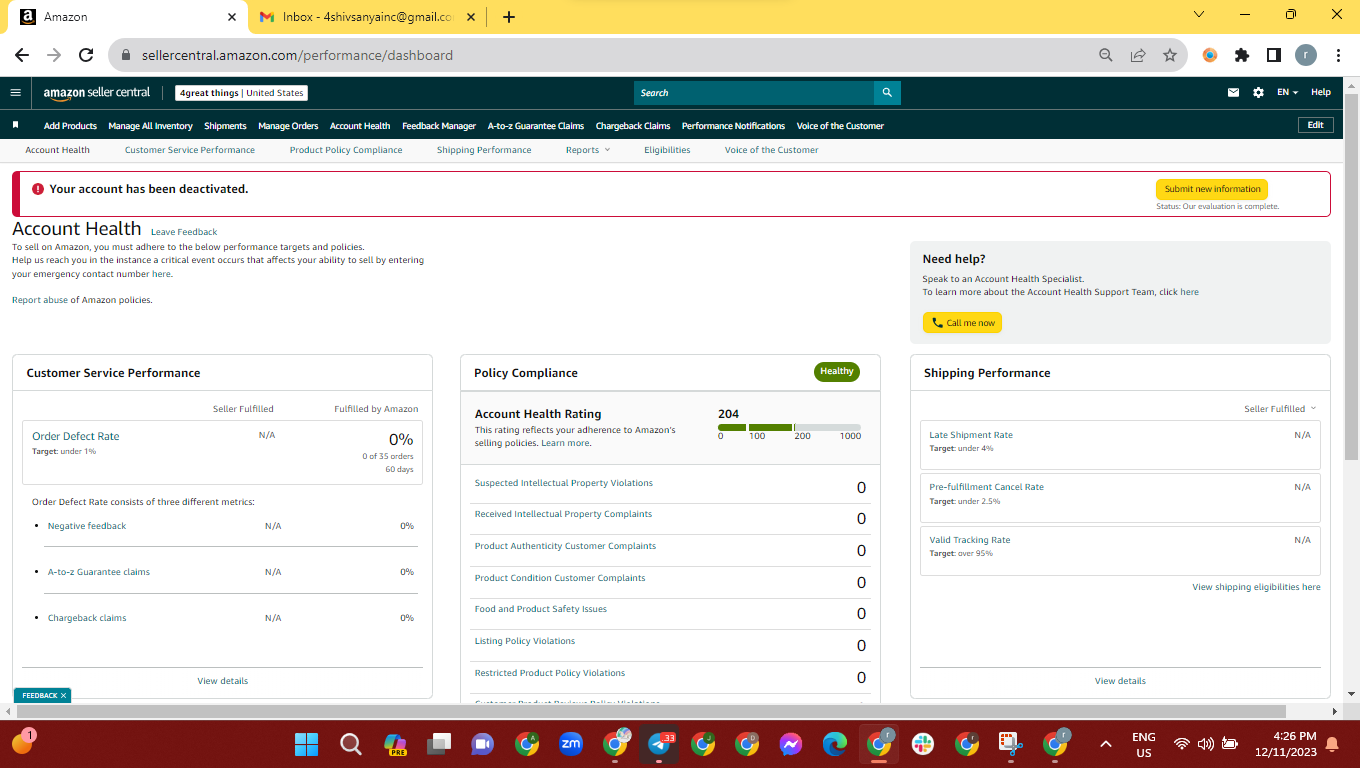The height and width of the screenshot is (768, 1360).
Task: Open Messenger from the taskbar
Action: coord(791,744)
